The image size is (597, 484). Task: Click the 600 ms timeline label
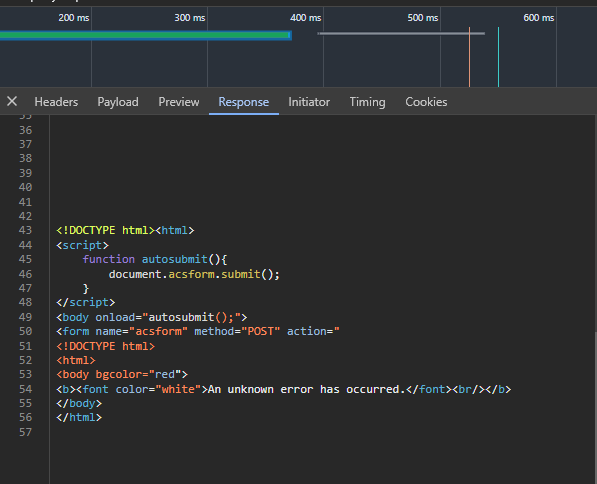(x=538, y=18)
